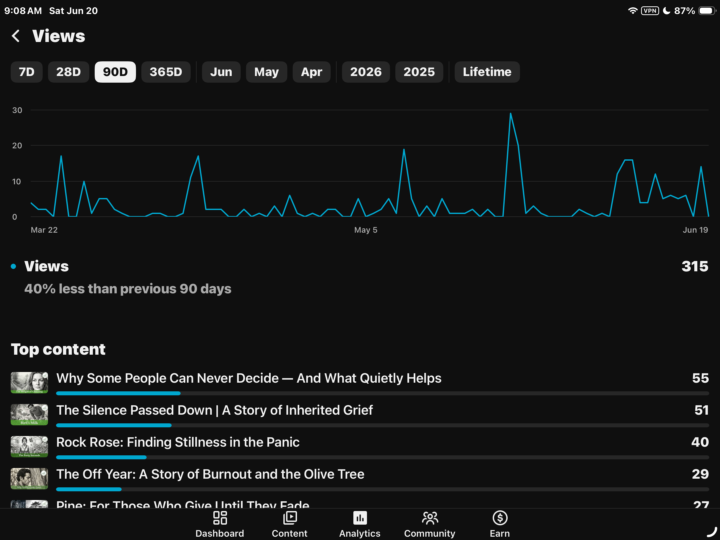
Task: Switch to the 365D range
Action: point(166,72)
